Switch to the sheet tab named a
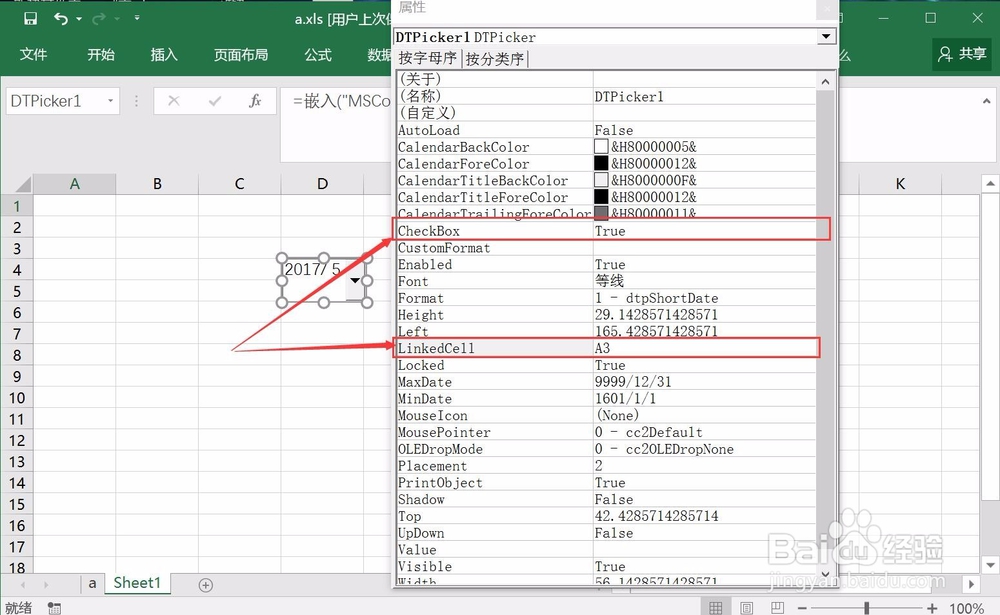 pyautogui.click(x=92, y=583)
